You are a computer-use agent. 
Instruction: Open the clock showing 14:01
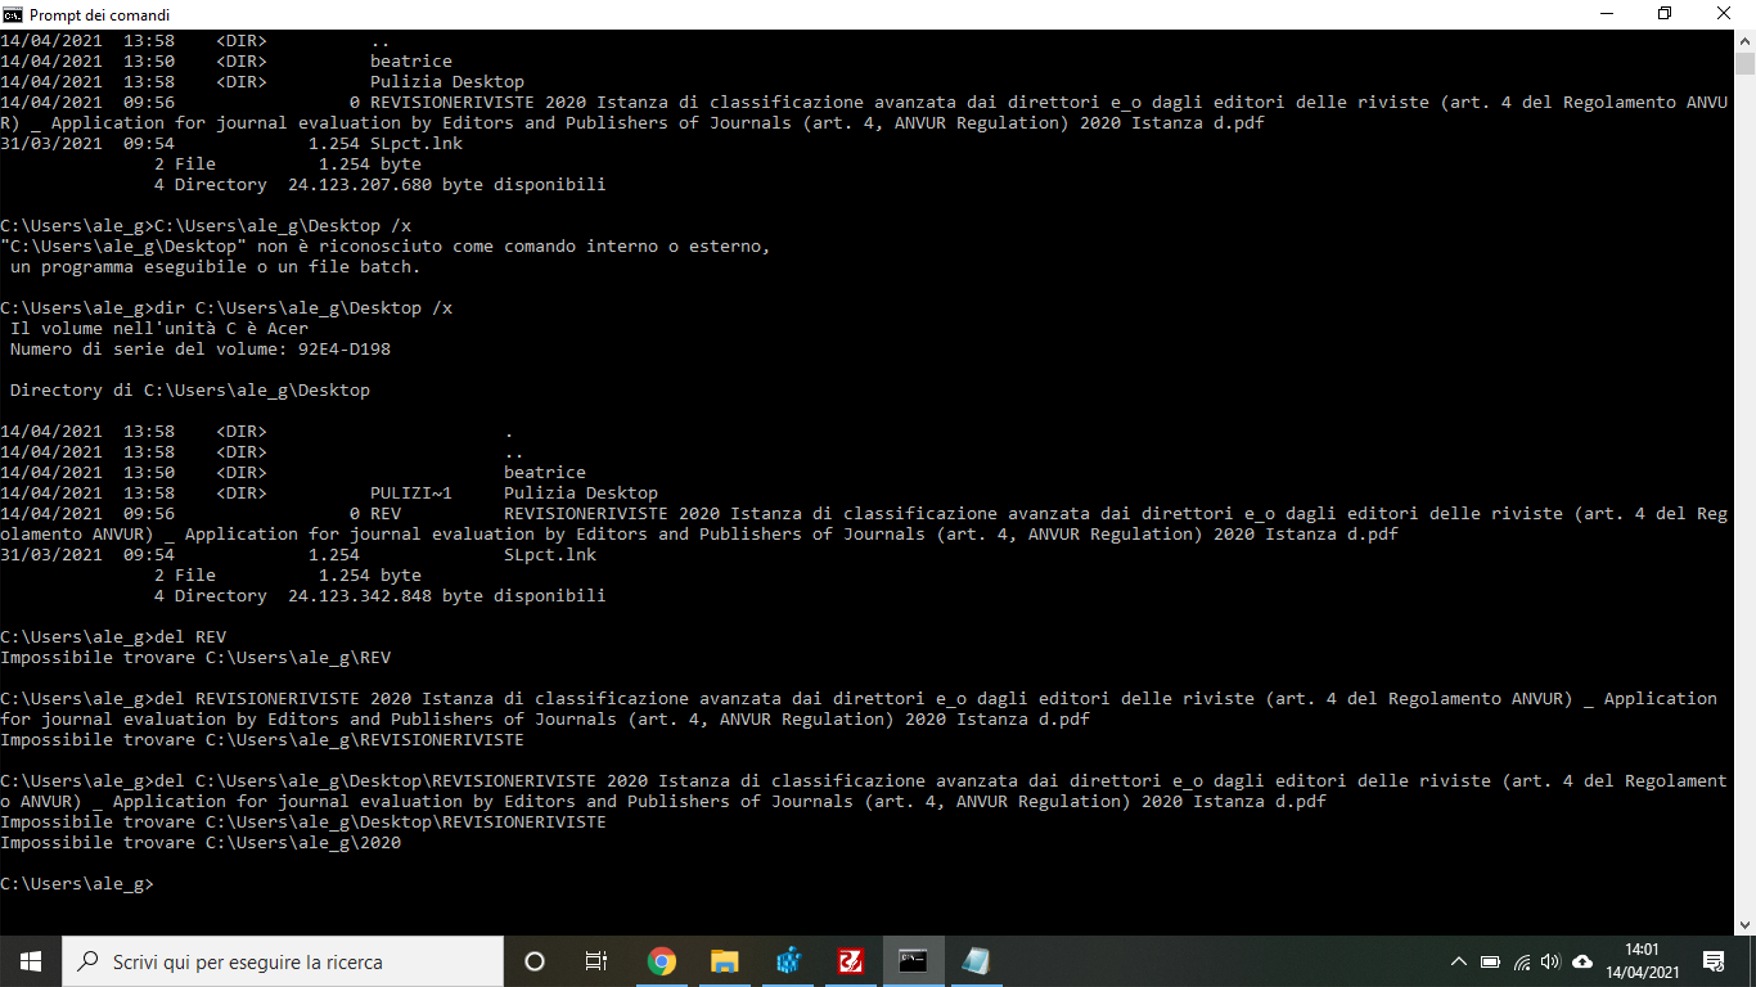[1643, 961]
